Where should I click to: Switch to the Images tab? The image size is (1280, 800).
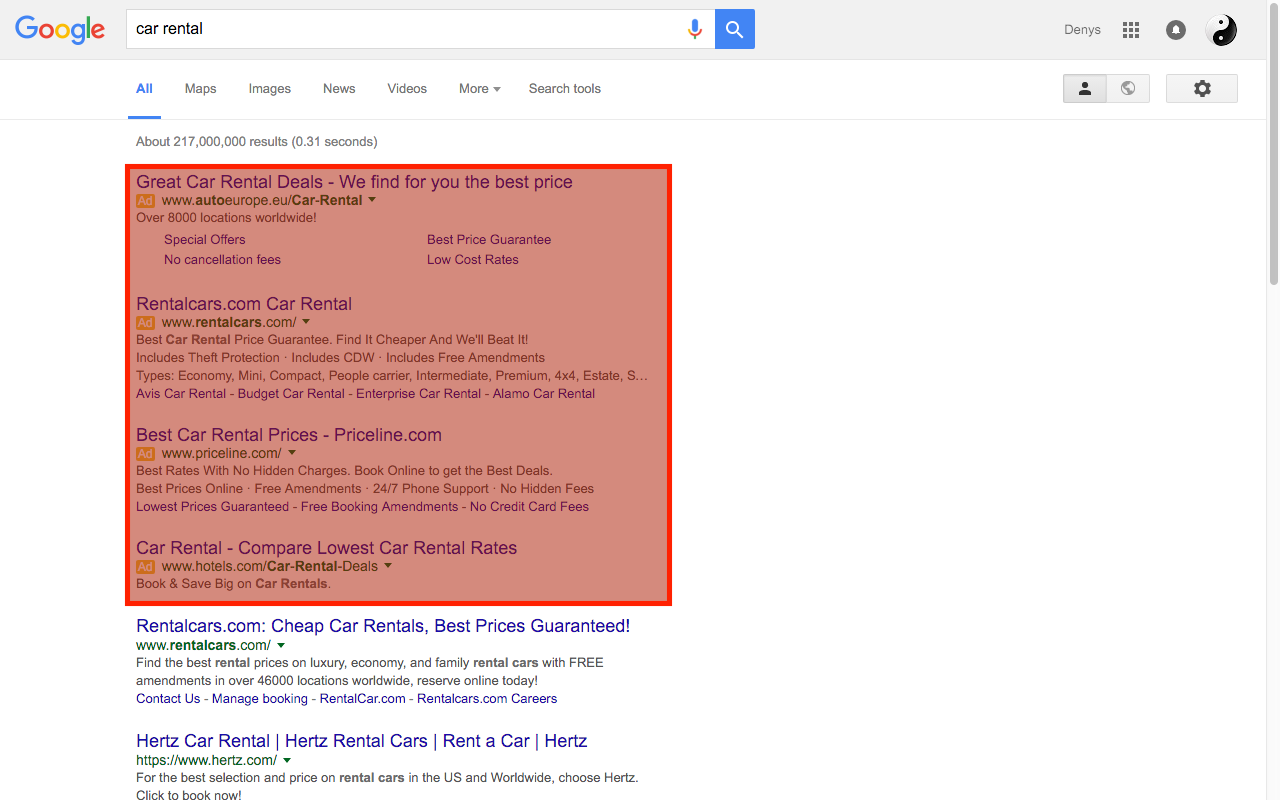[x=270, y=89]
